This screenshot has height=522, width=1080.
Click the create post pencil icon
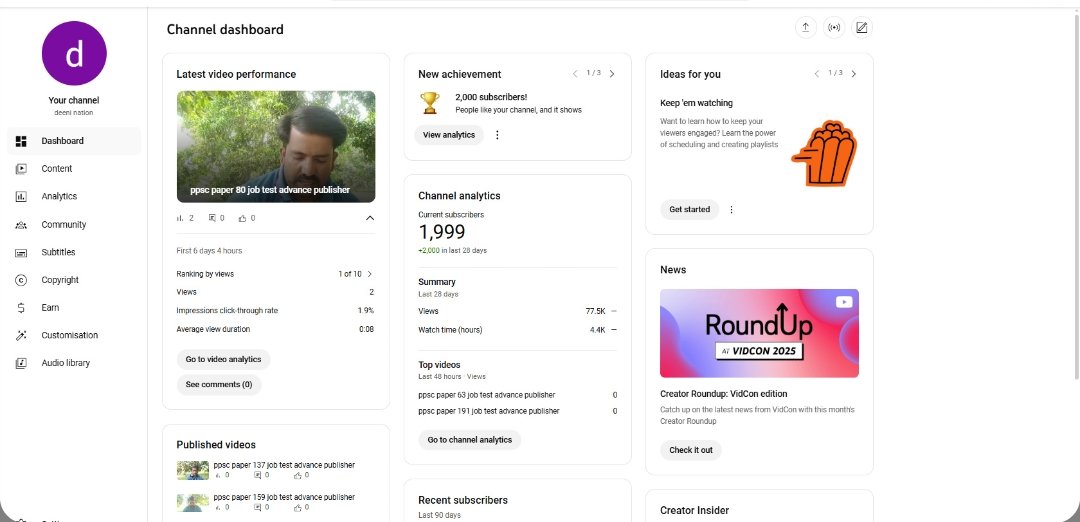[x=862, y=28]
